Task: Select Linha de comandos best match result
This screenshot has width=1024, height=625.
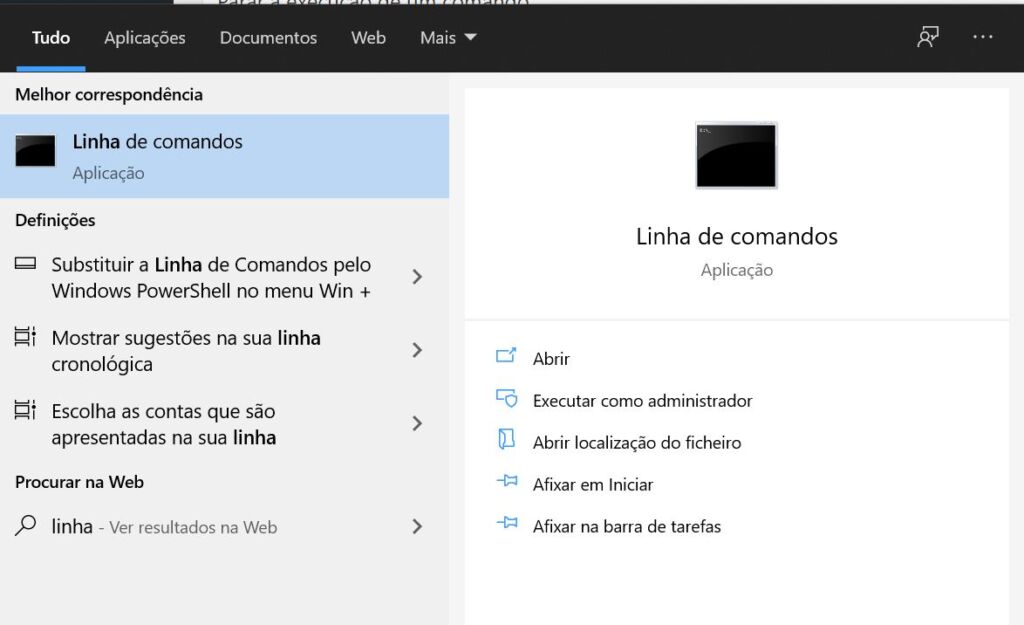Action: click(x=224, y=156)
